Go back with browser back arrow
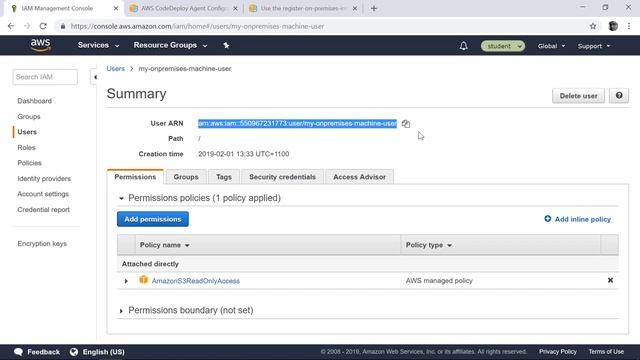The width and height of the screenshot is (640, 360). click(11, 26)
